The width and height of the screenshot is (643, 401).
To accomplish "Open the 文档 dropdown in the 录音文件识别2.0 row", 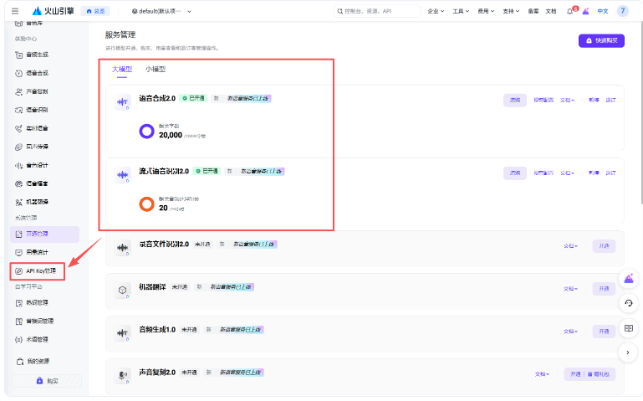I will [x=570, y=246].
